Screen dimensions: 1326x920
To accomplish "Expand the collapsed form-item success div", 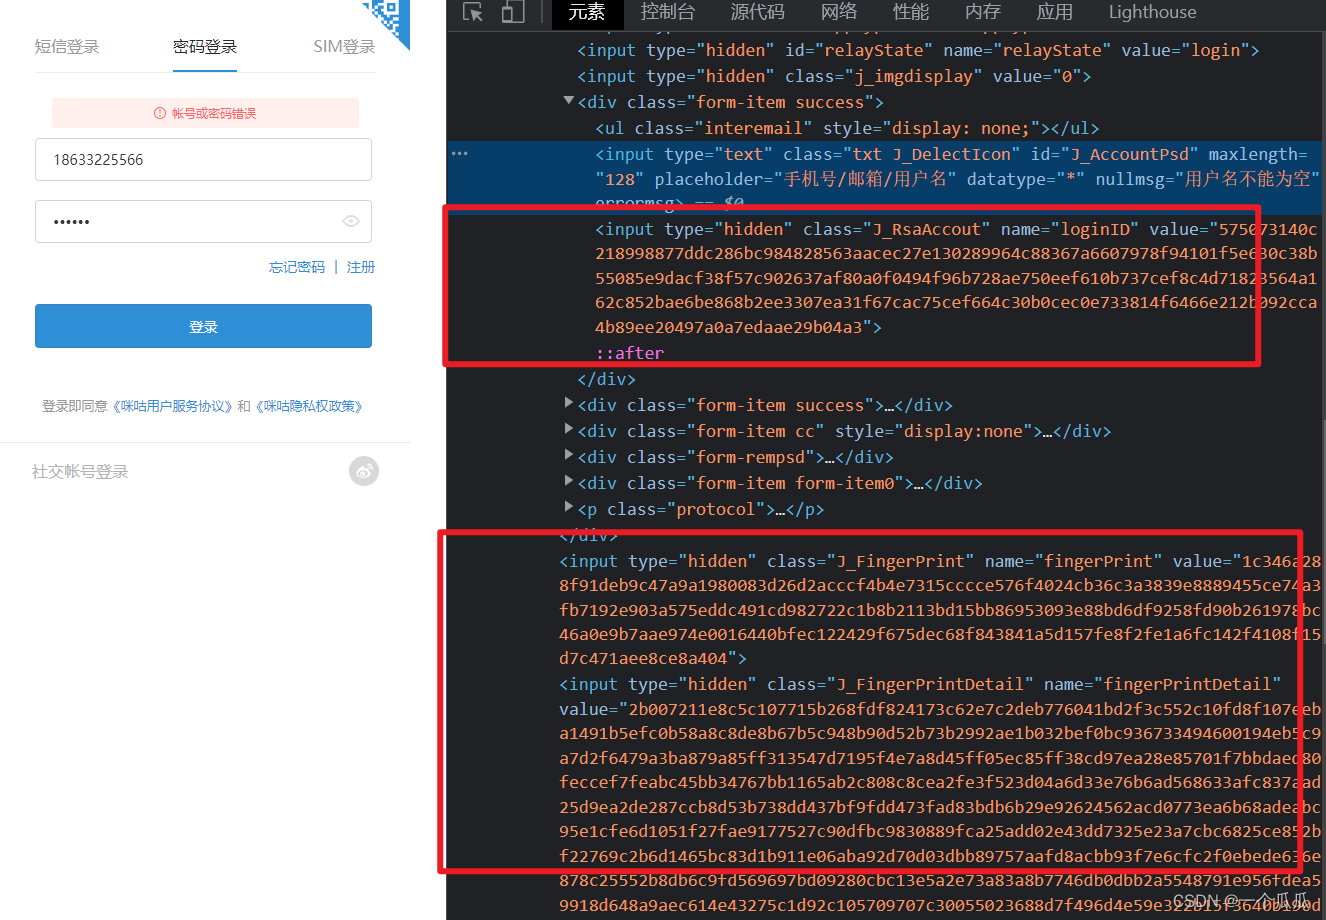I will pos(568,404).
